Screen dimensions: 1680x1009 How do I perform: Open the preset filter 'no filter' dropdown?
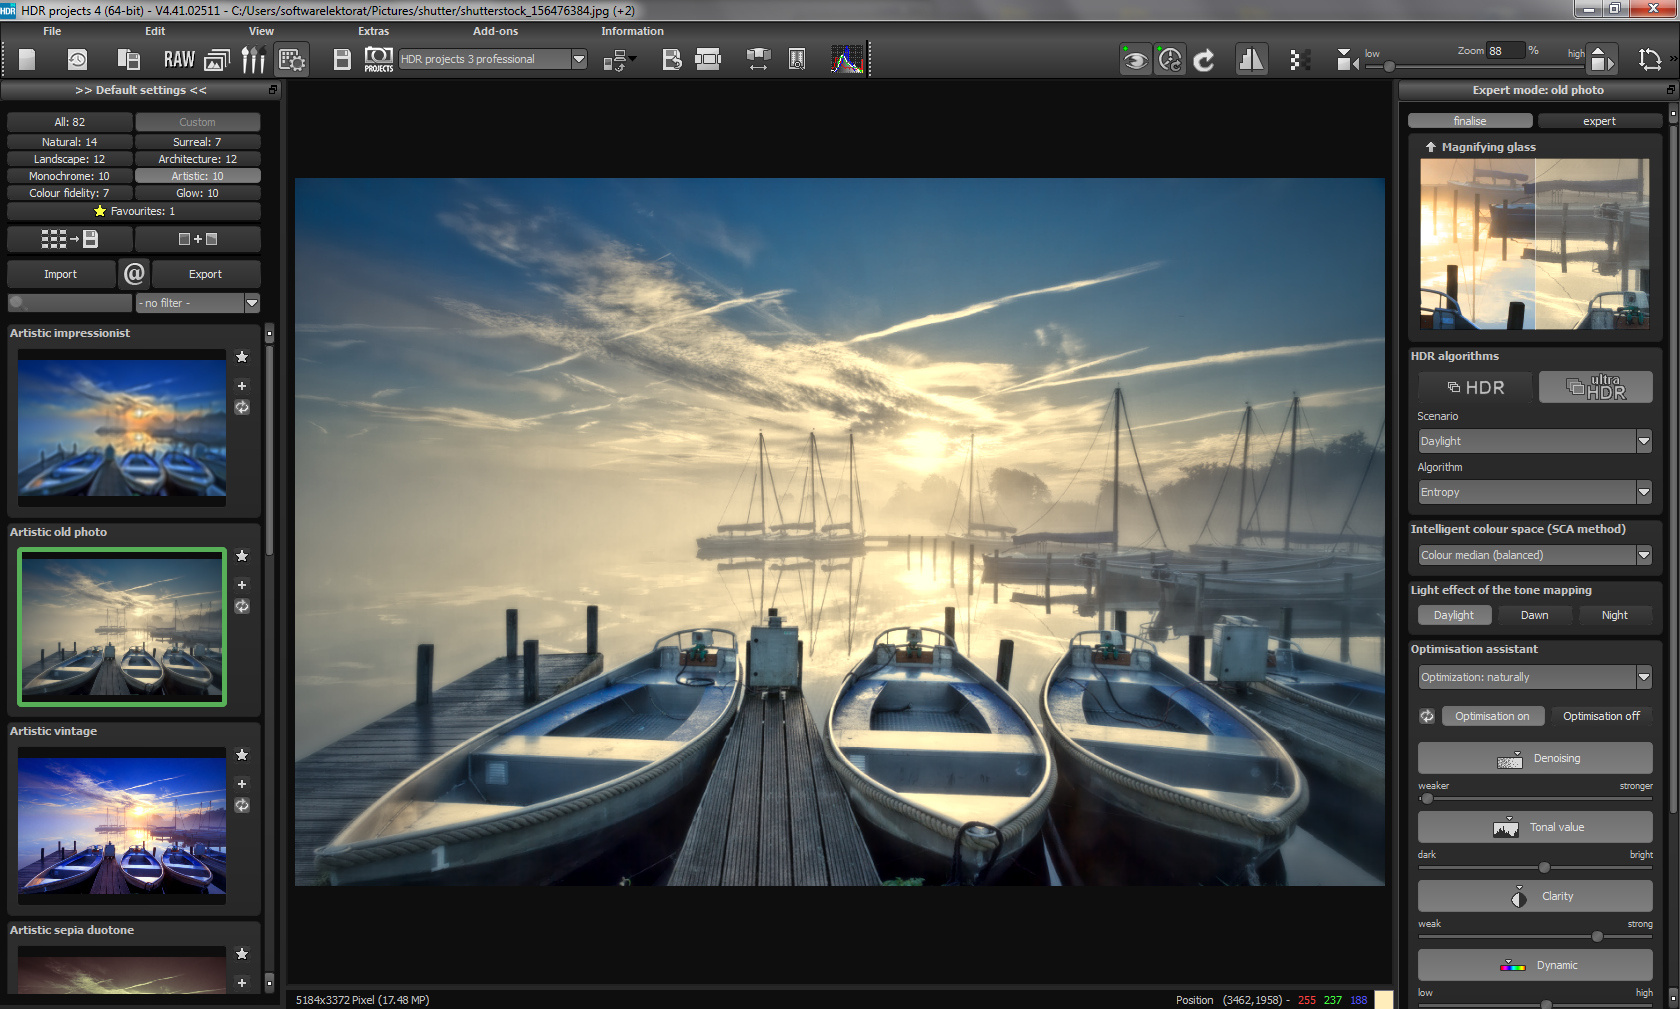pyautogui.click(x=198, y=303)
